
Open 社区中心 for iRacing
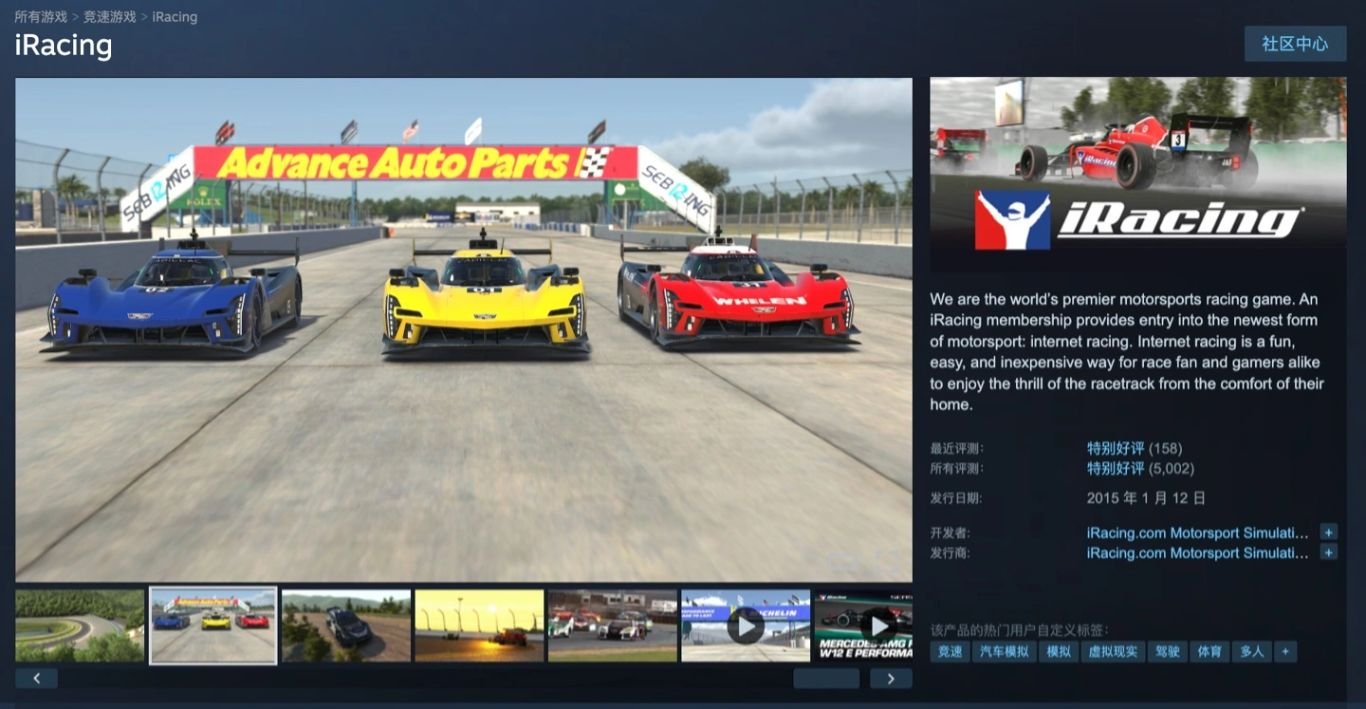1294,44
